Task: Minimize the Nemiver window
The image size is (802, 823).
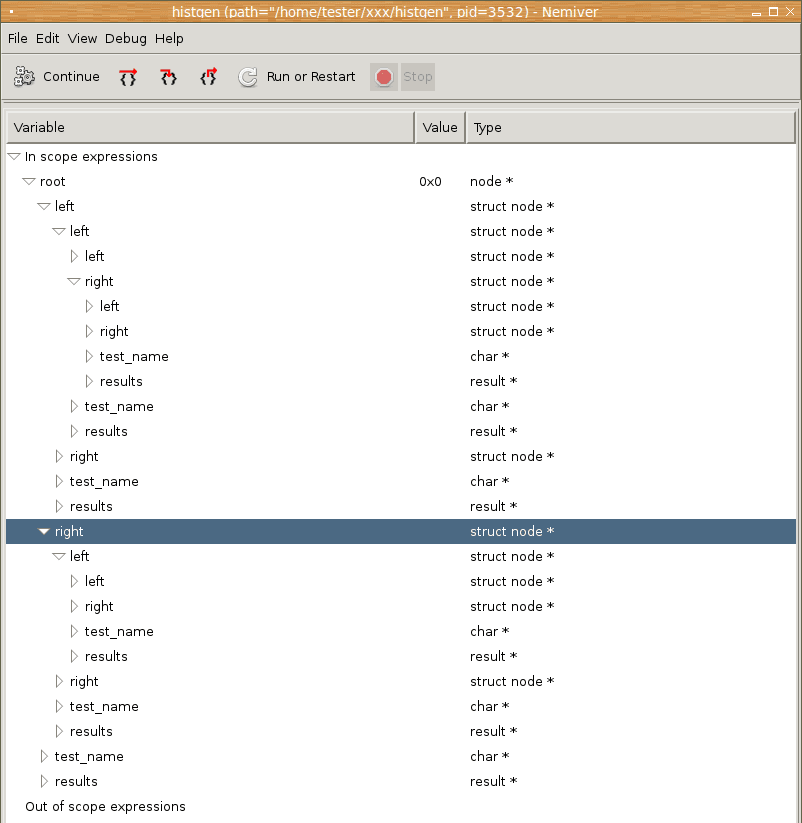Action: tap(756, 13)
